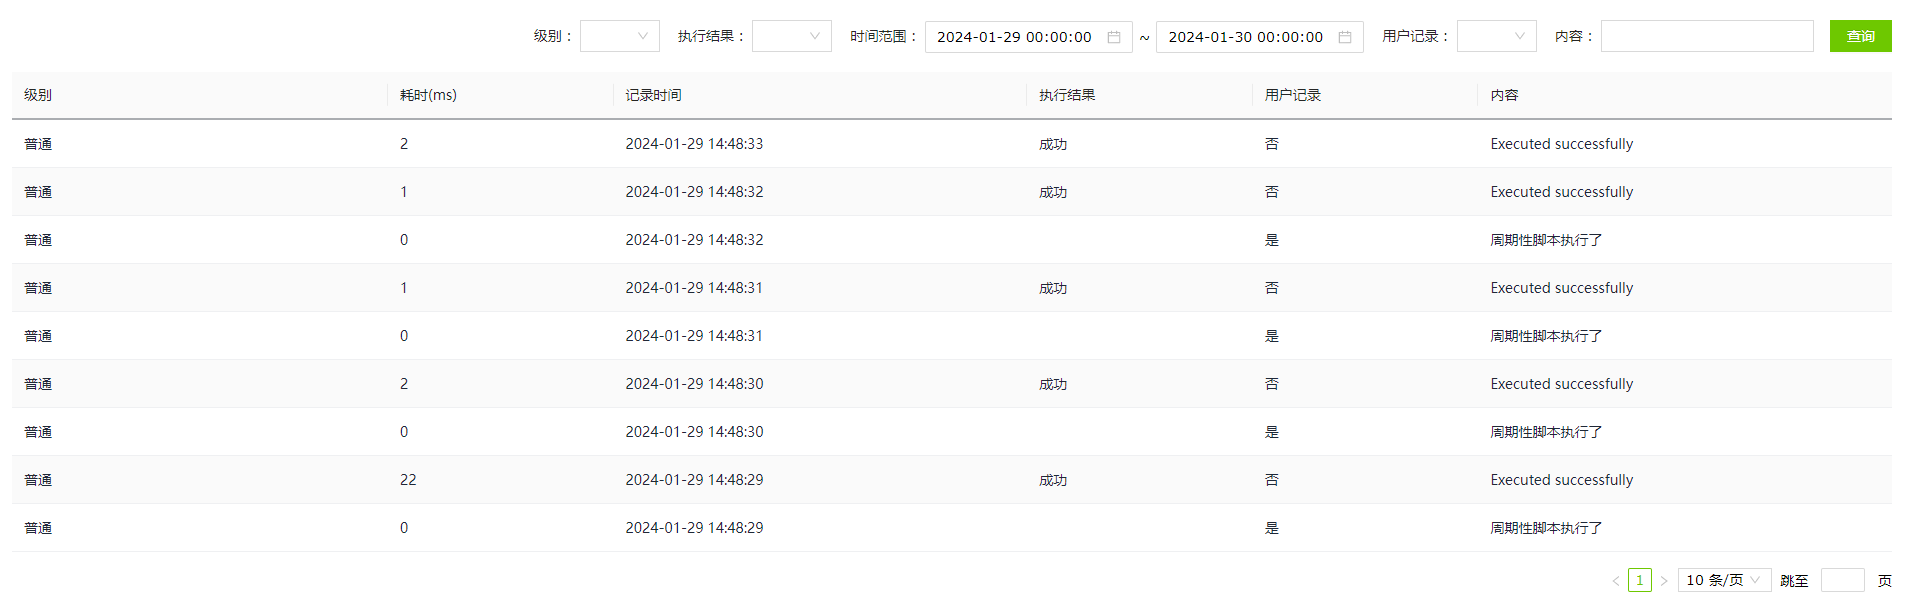Select first log row at 14:48:33
1912x606 pixels.
pos(694,144)
